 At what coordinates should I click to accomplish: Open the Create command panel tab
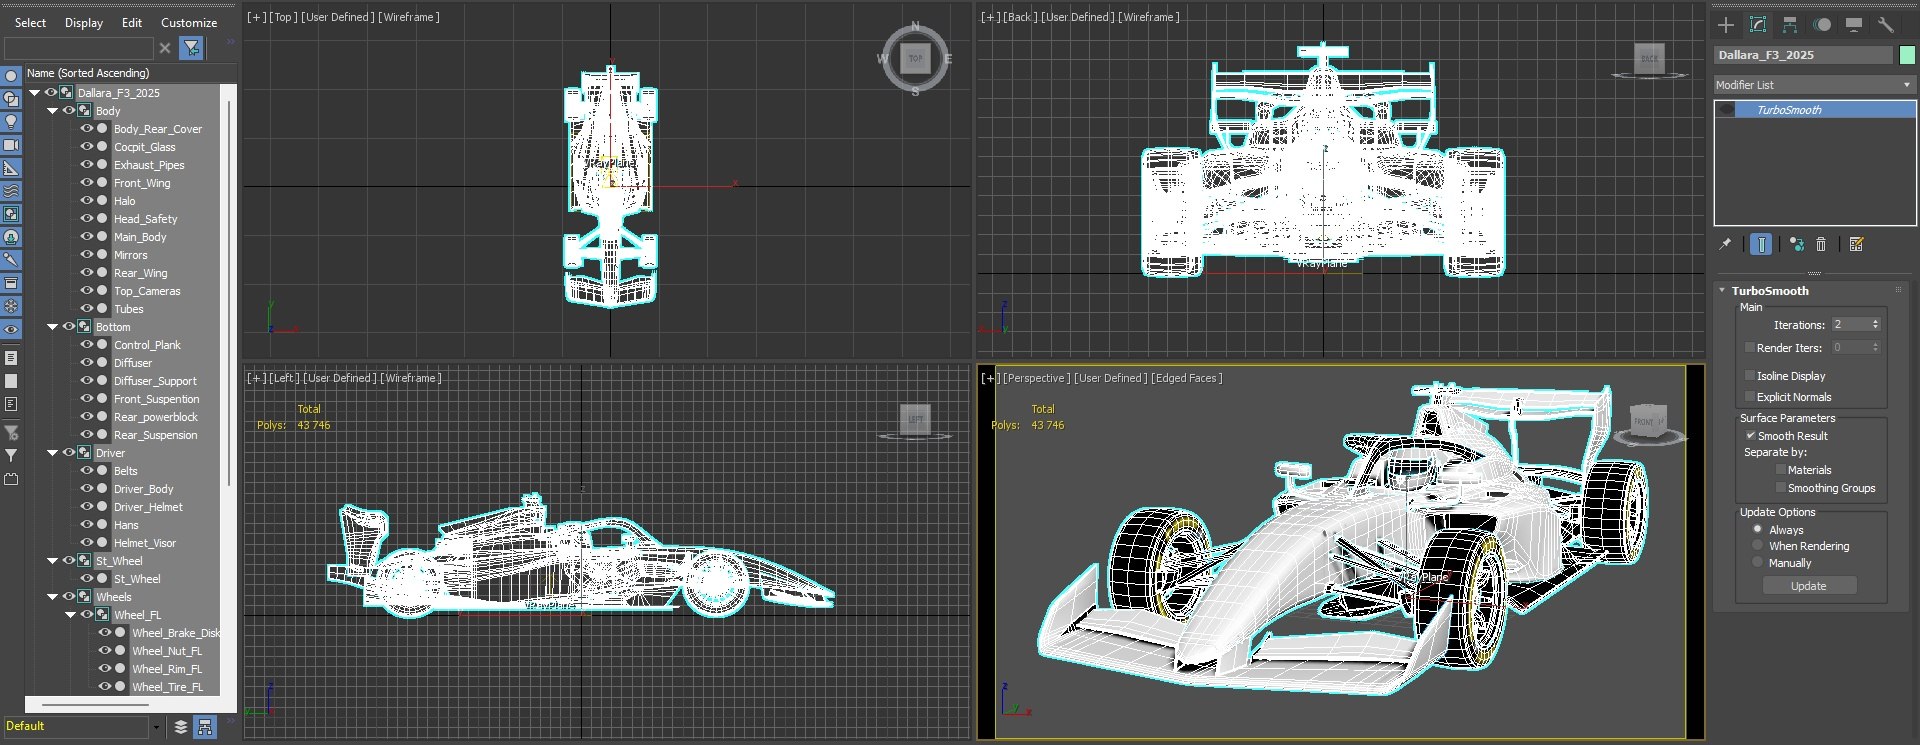pos(1726,25)
